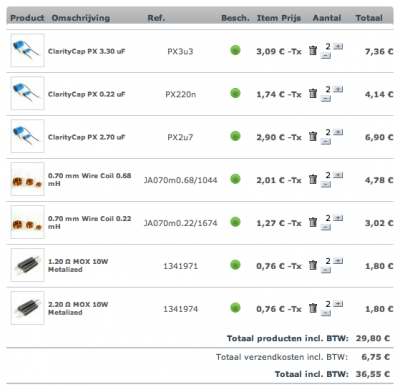
Task: Remove the 0.22 mH Wire Coil item
Action: click(313, 223)
